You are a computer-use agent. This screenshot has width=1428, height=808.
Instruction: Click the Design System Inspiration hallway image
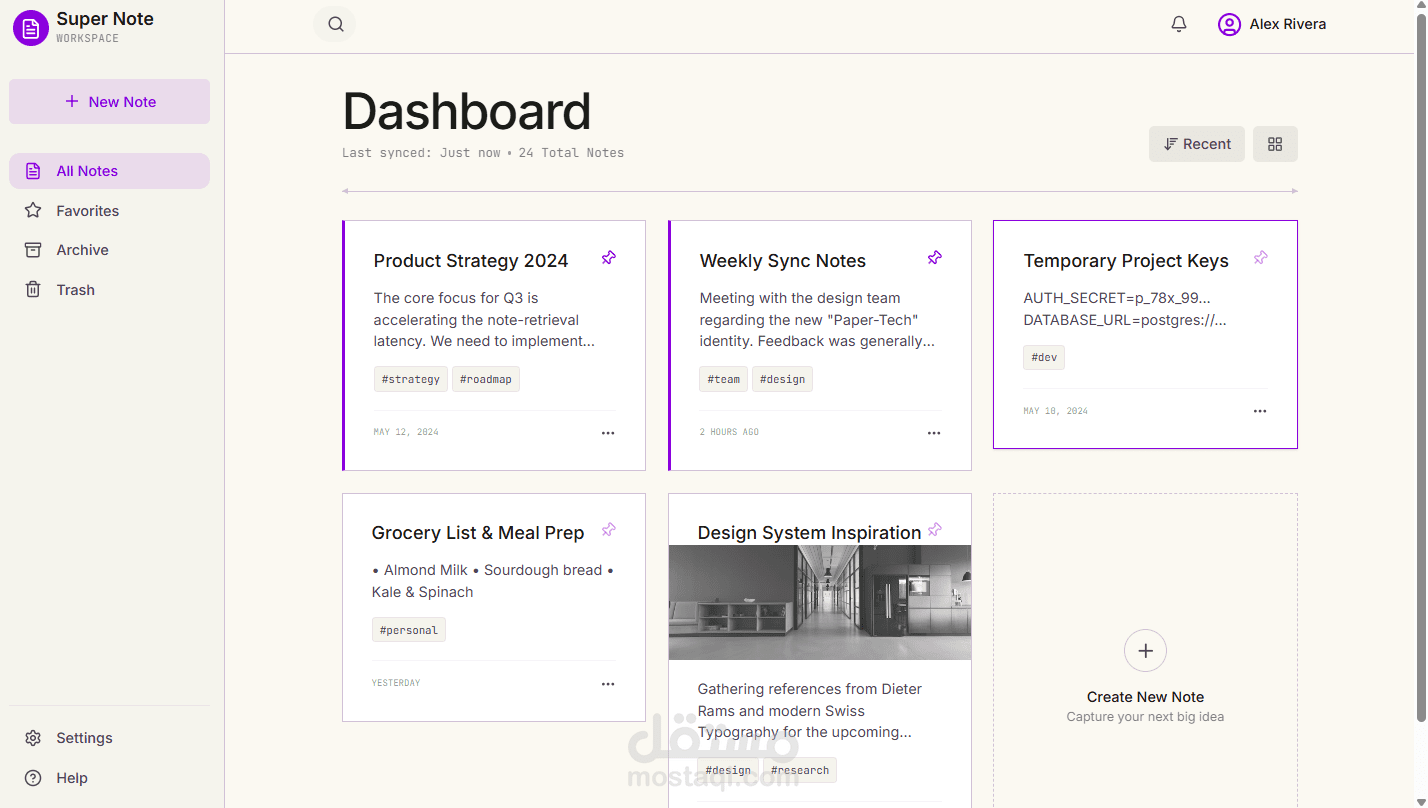[x=820, y=602]
